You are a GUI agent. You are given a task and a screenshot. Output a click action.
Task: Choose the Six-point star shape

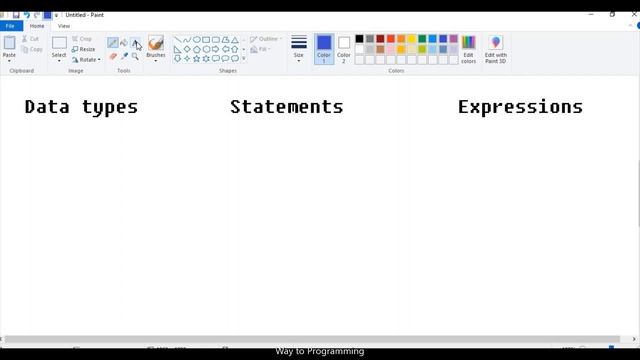pyautogui.click(x=206, y=58)
